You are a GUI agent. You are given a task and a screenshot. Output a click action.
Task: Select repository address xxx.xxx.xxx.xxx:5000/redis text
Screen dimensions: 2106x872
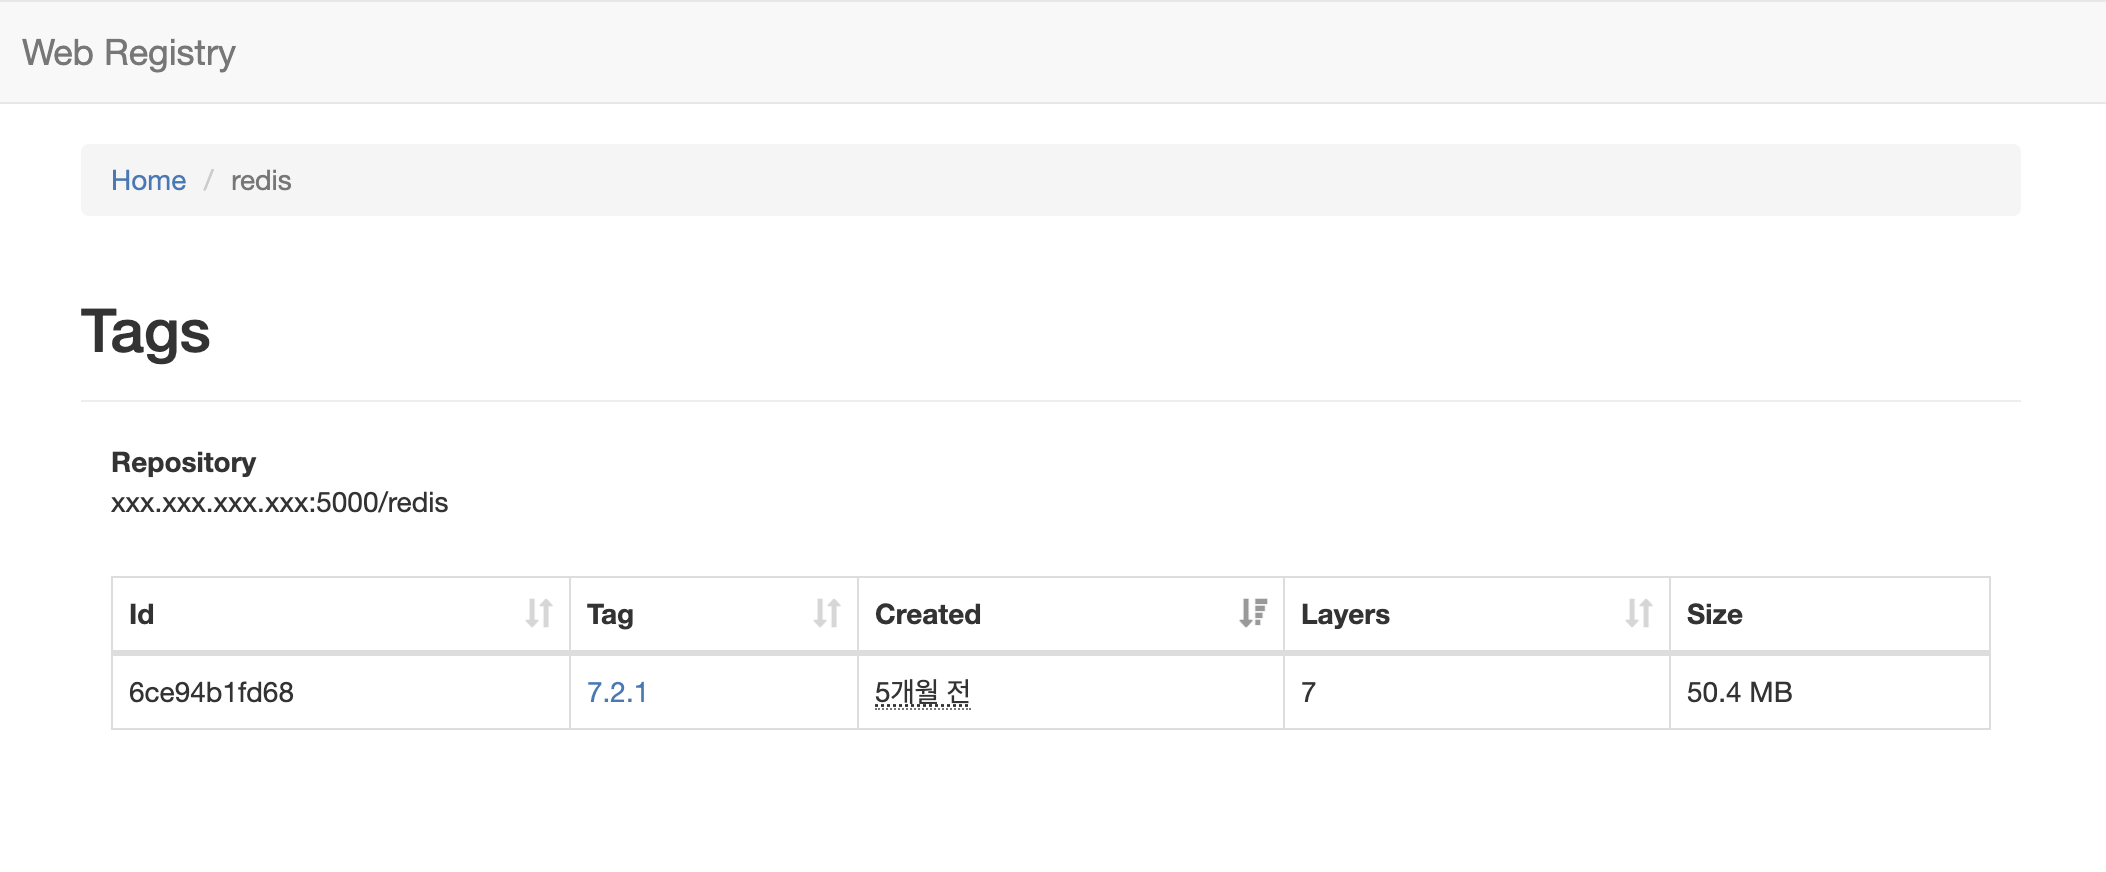pos(279,502)
